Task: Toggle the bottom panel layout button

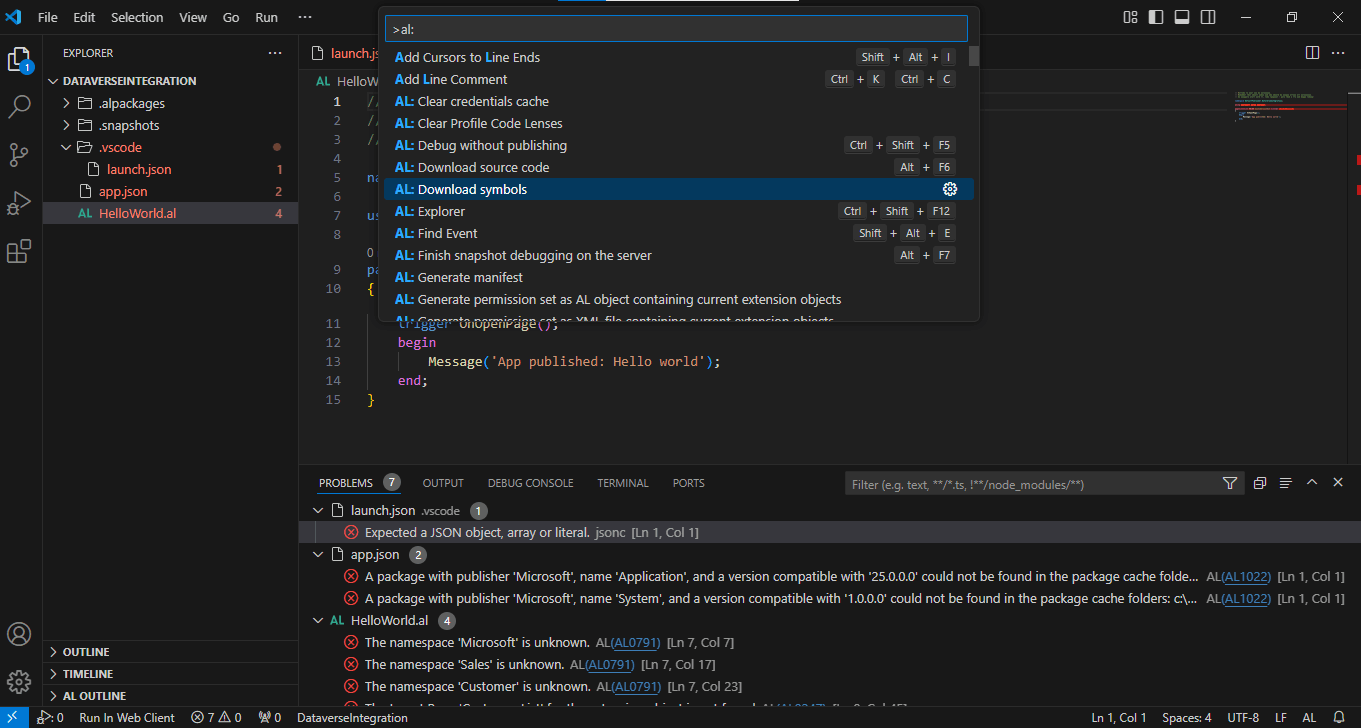Action: tap(1182, 17)
